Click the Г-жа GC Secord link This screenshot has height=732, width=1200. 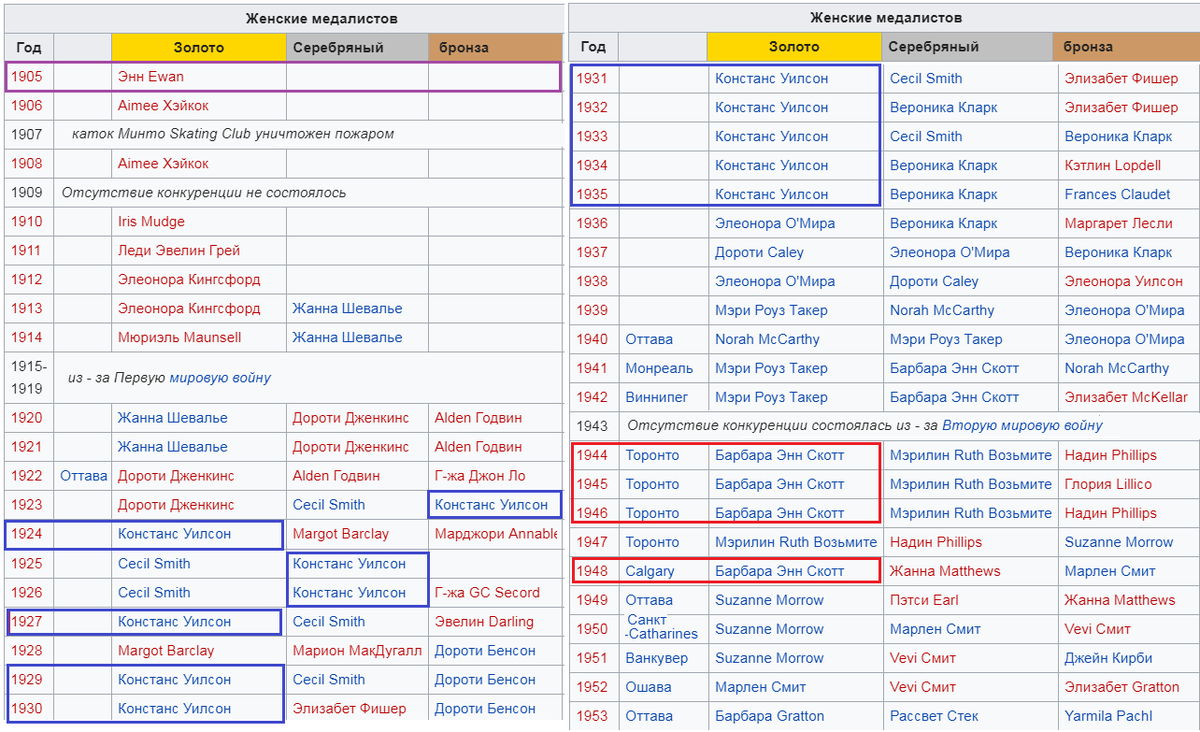point(487,592)
